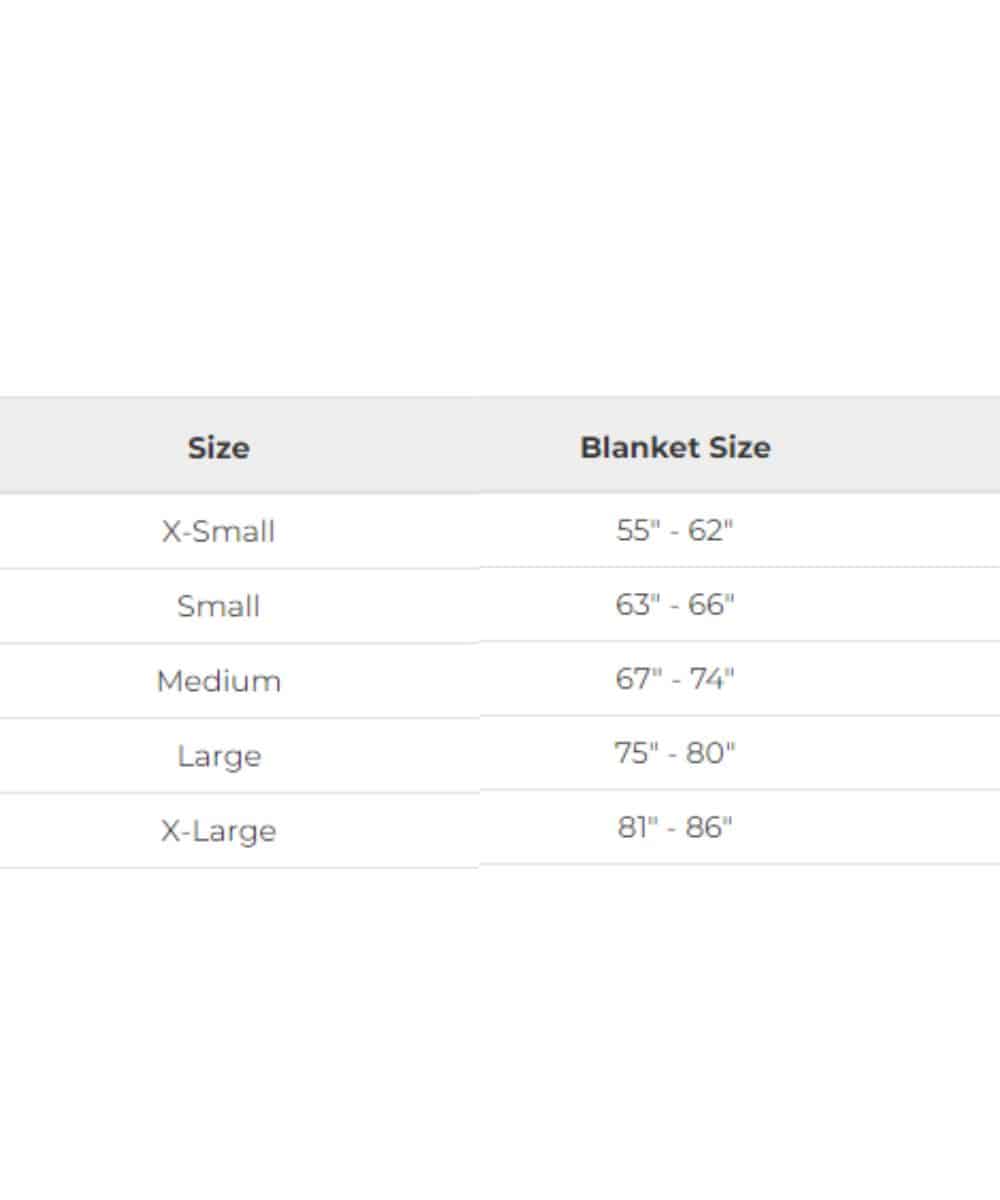1000x1200 pixels.
Task: Click the 75" - 80" blanket size cell
Action: tap(675, 753)
